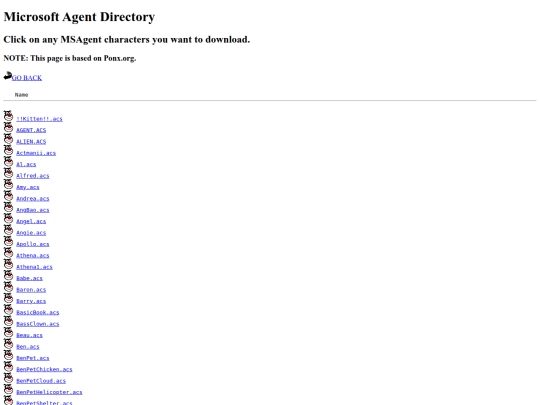The width and height of the screenshot is (540, 405).
Task: Click the character icon beside BenPetHelicopter.acs
Action: point(8,389)
